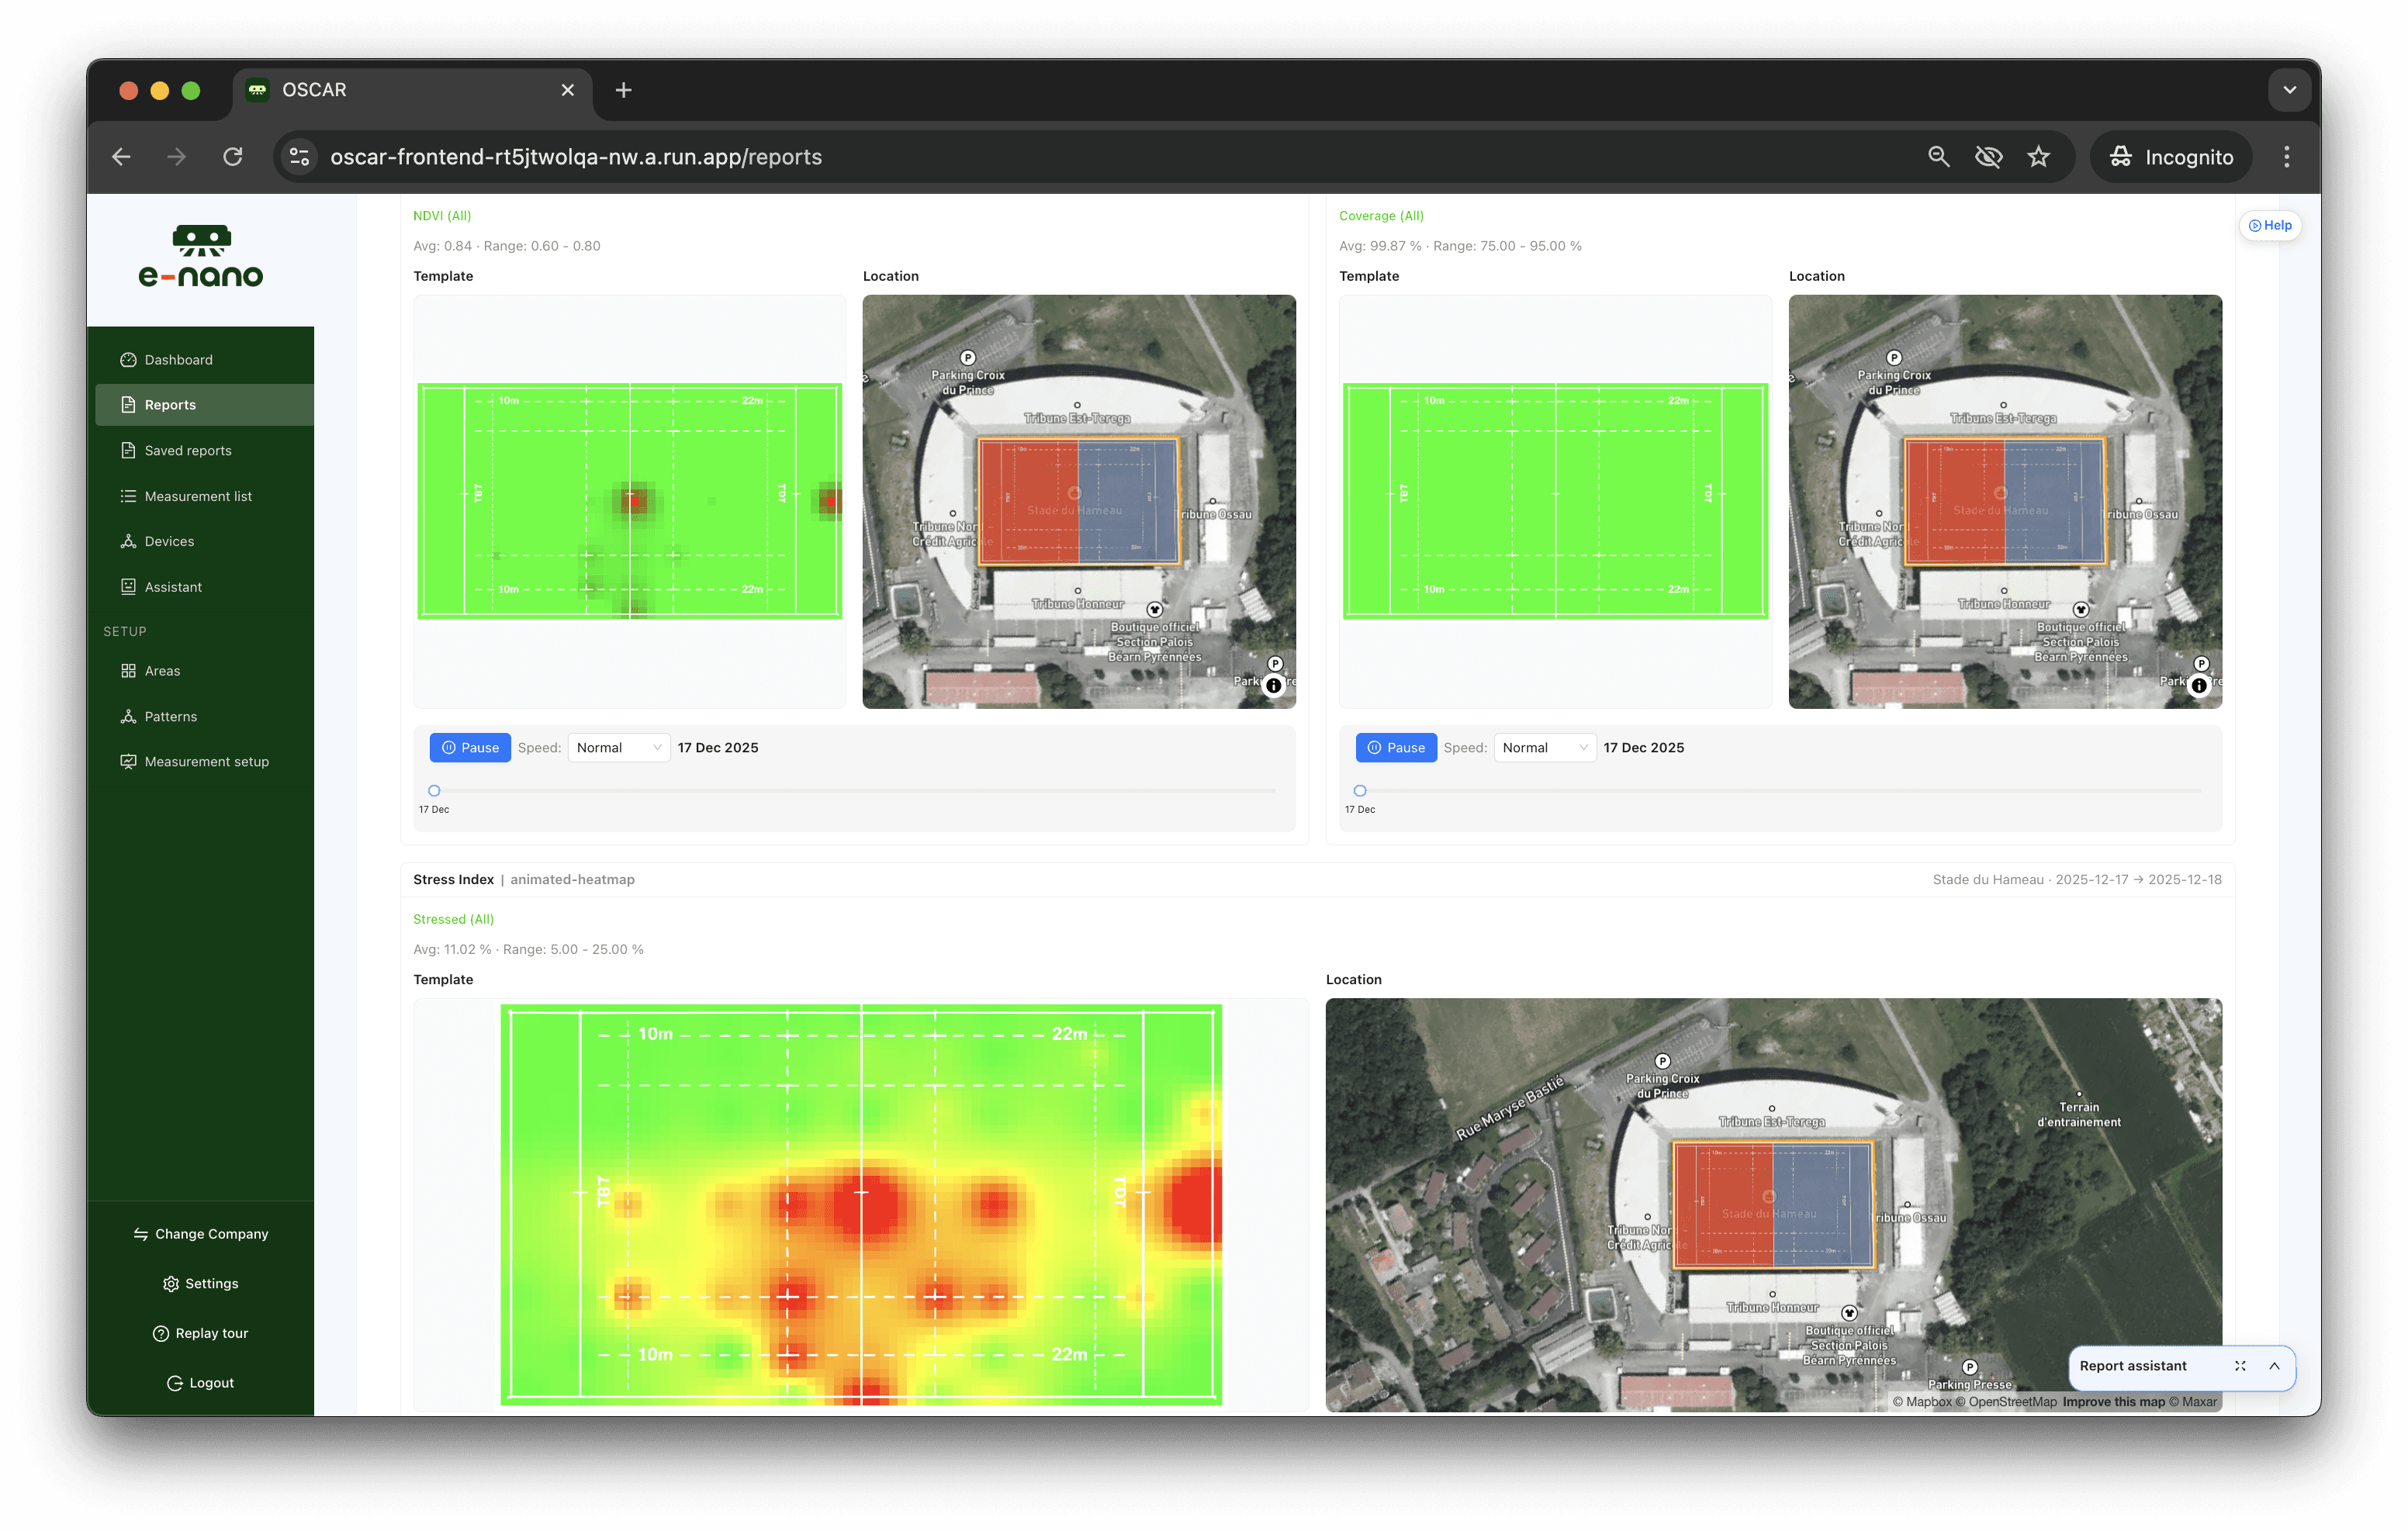Bookmark this page with star icon
Viewport: 2408px width, 1531px height.
2038,157
